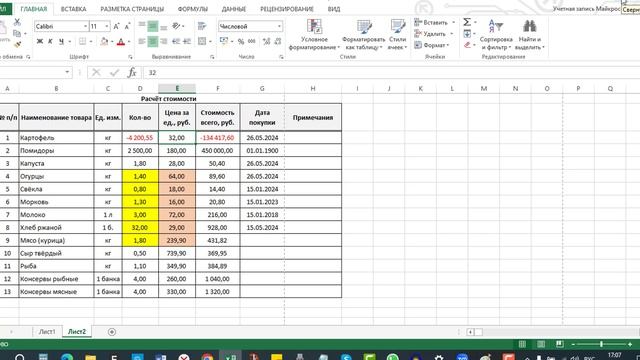
Task: Click the Copy icon in the clipboard group
Action: tap(17, 33)
